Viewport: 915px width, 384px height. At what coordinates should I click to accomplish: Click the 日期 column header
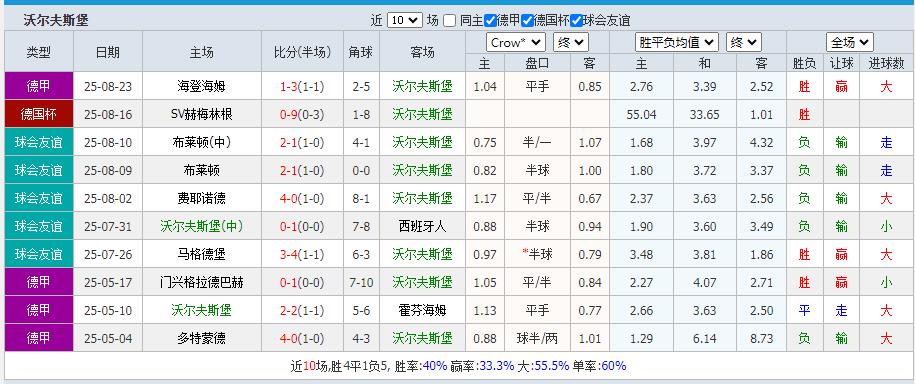point(108,53)
